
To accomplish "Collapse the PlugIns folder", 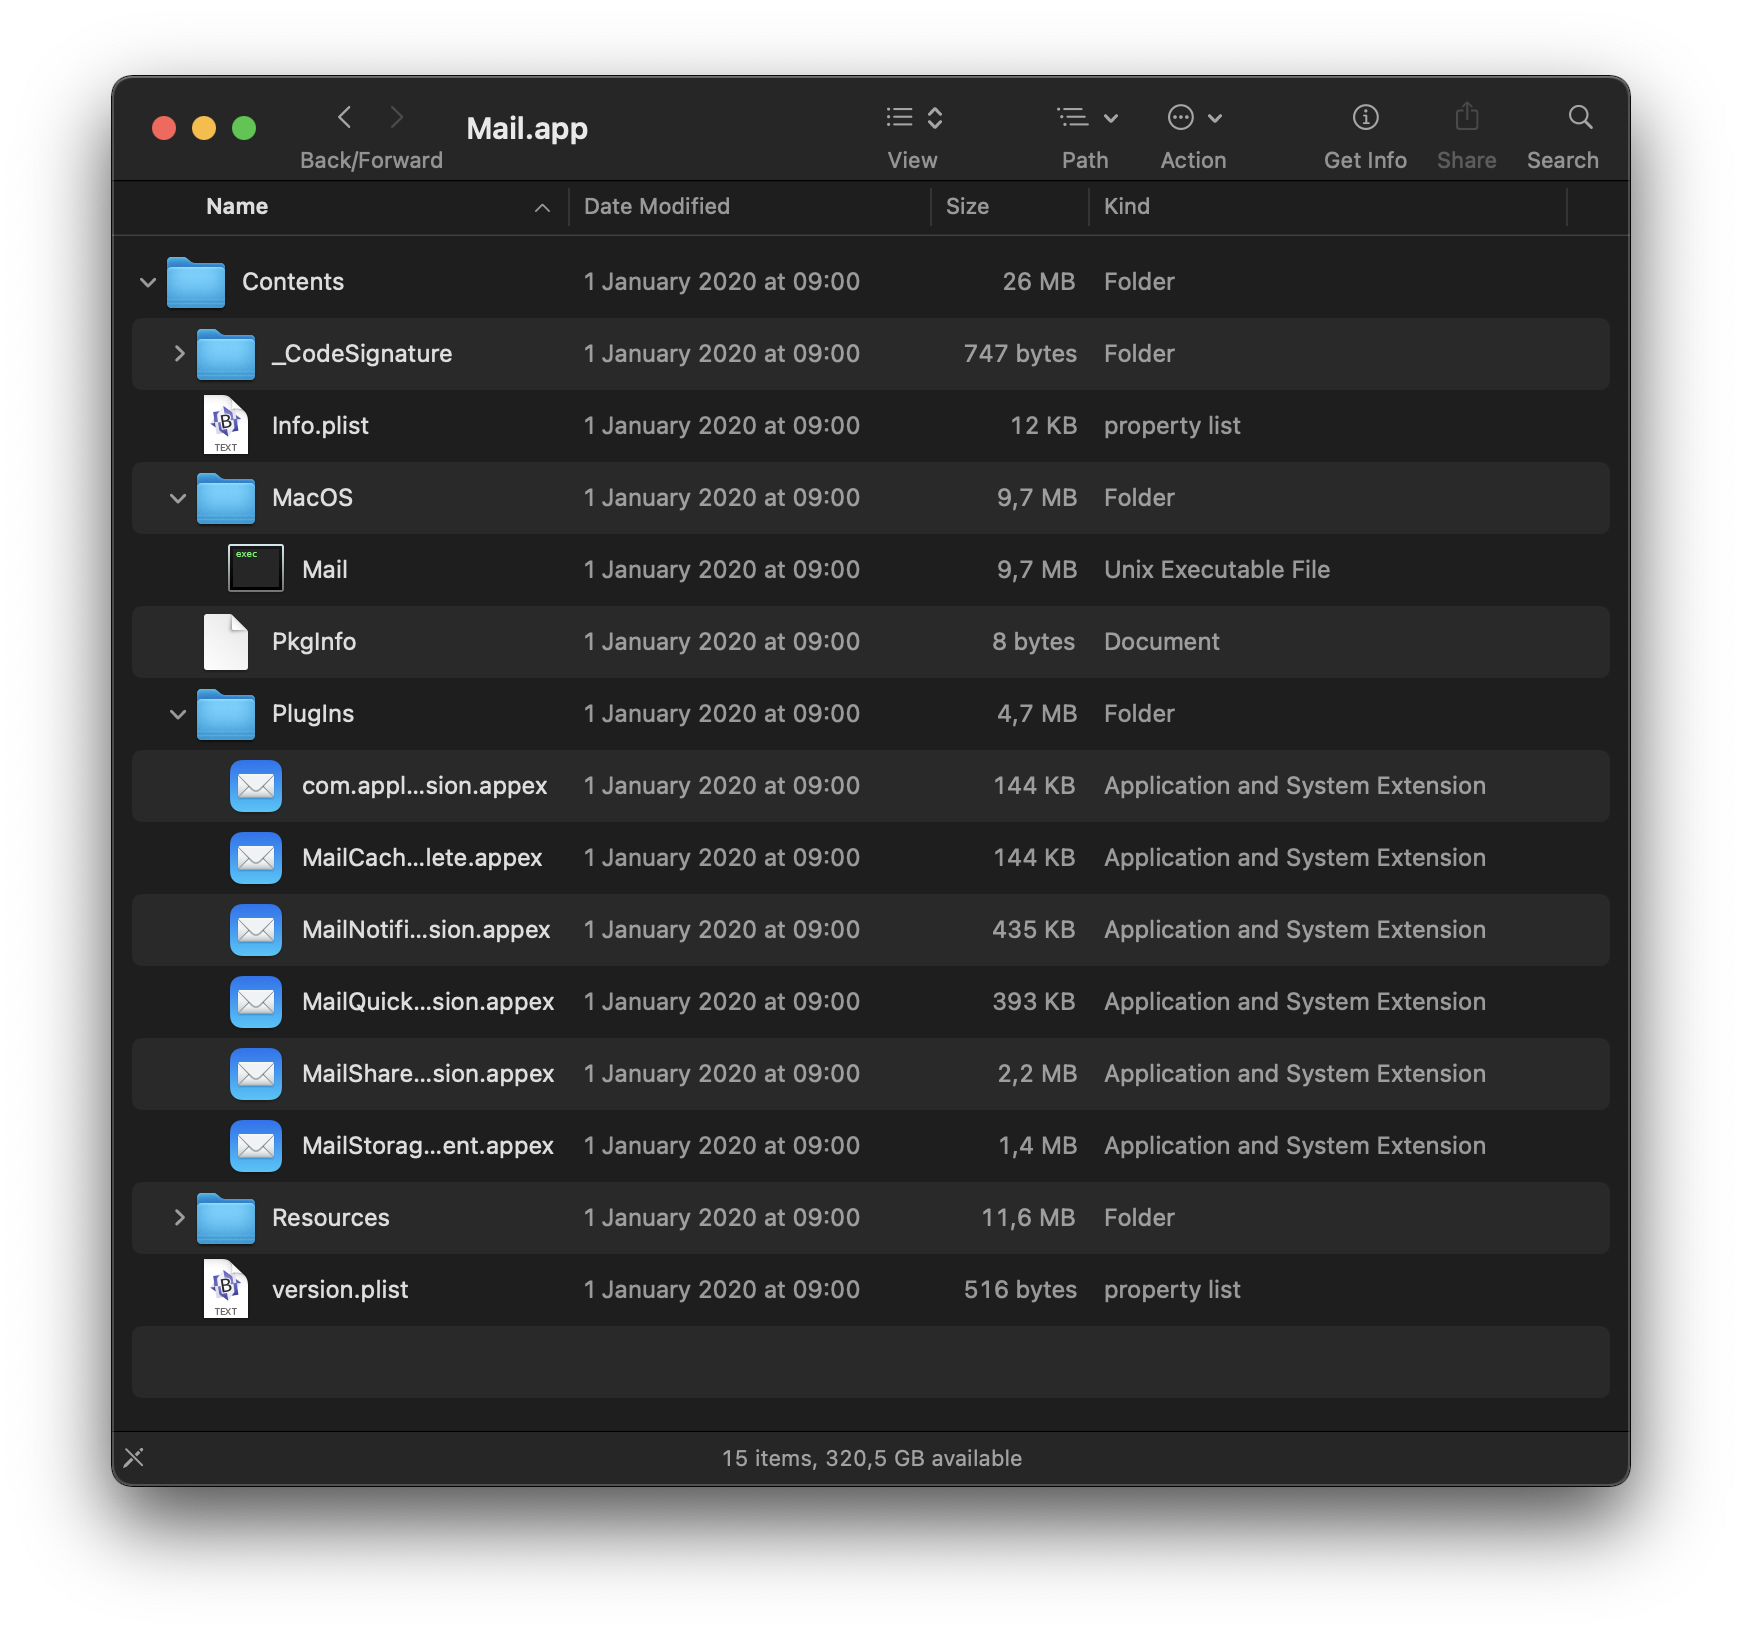I will [178, 714].
